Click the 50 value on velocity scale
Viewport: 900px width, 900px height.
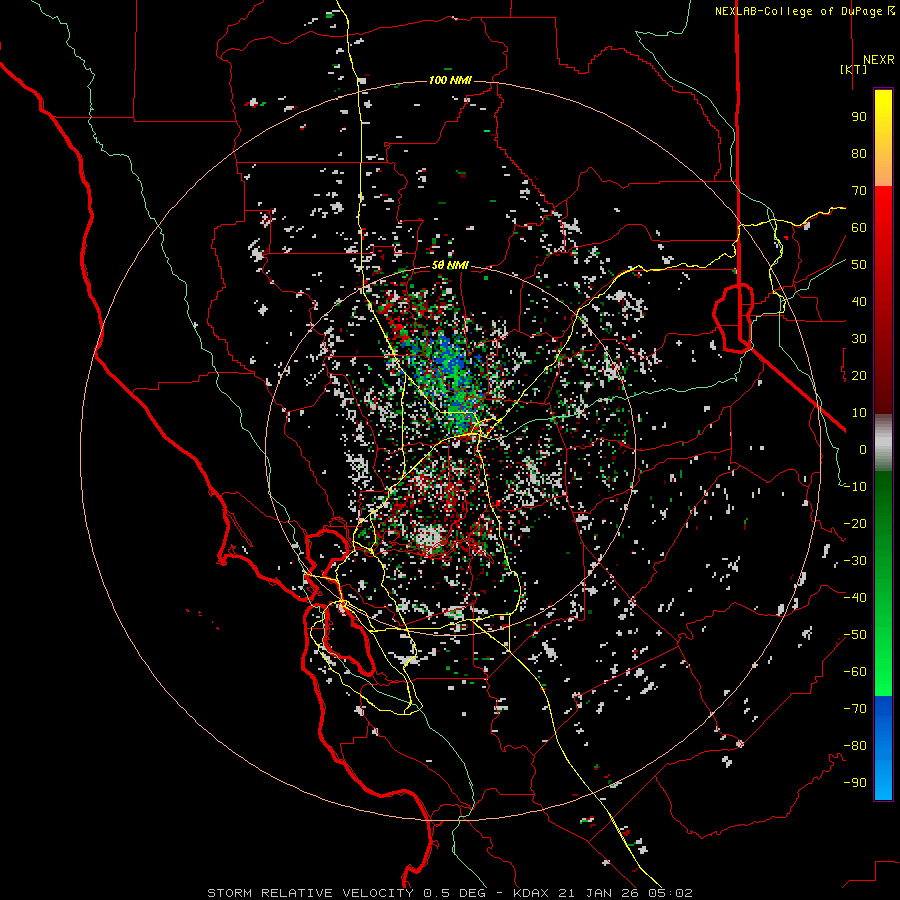tap(859, 265)
